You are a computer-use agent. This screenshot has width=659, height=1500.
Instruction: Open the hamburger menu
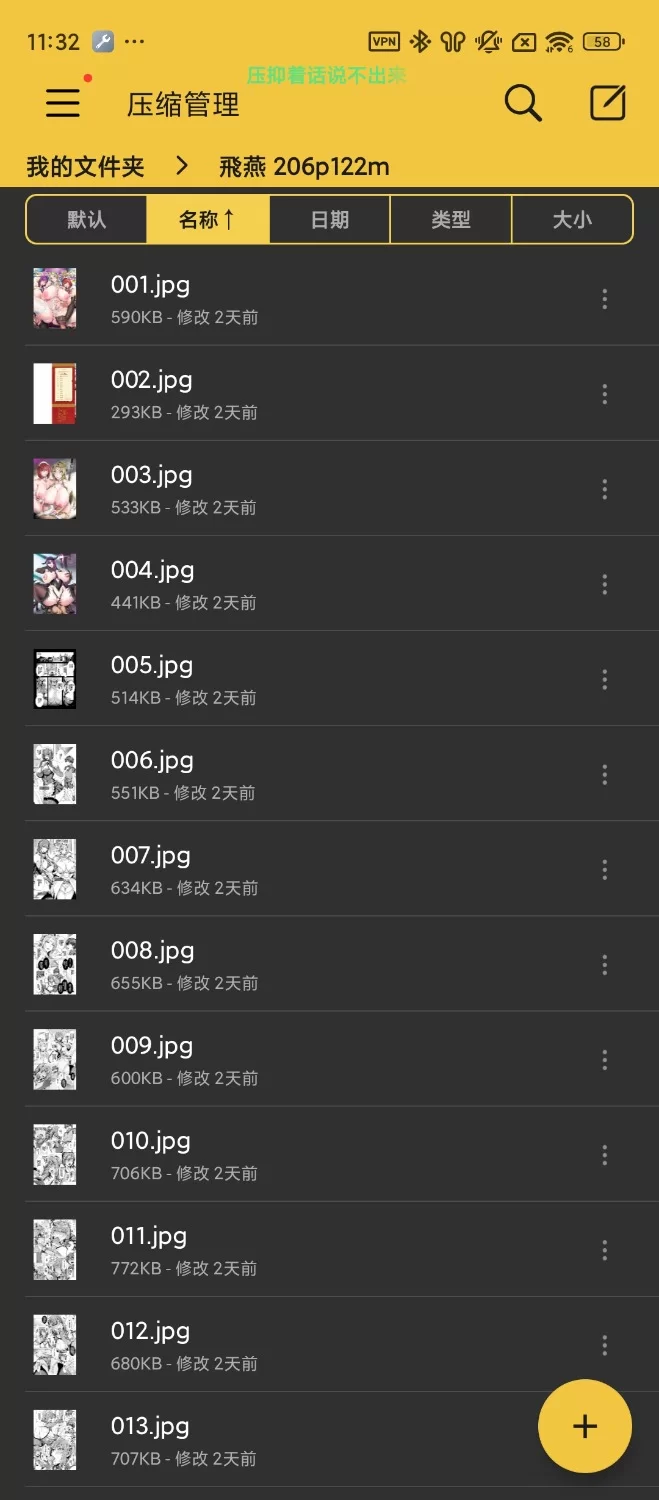(63, 103)
